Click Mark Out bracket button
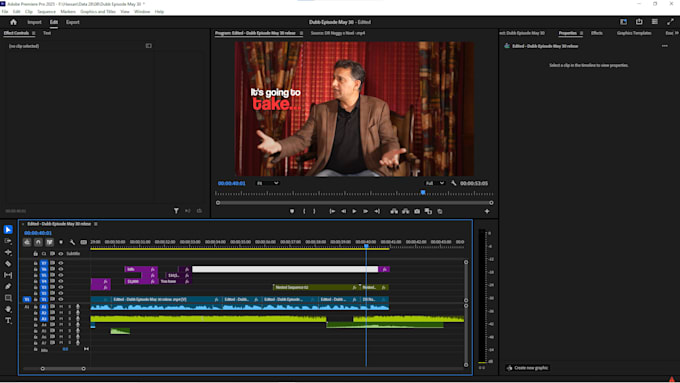 [314, 211]
